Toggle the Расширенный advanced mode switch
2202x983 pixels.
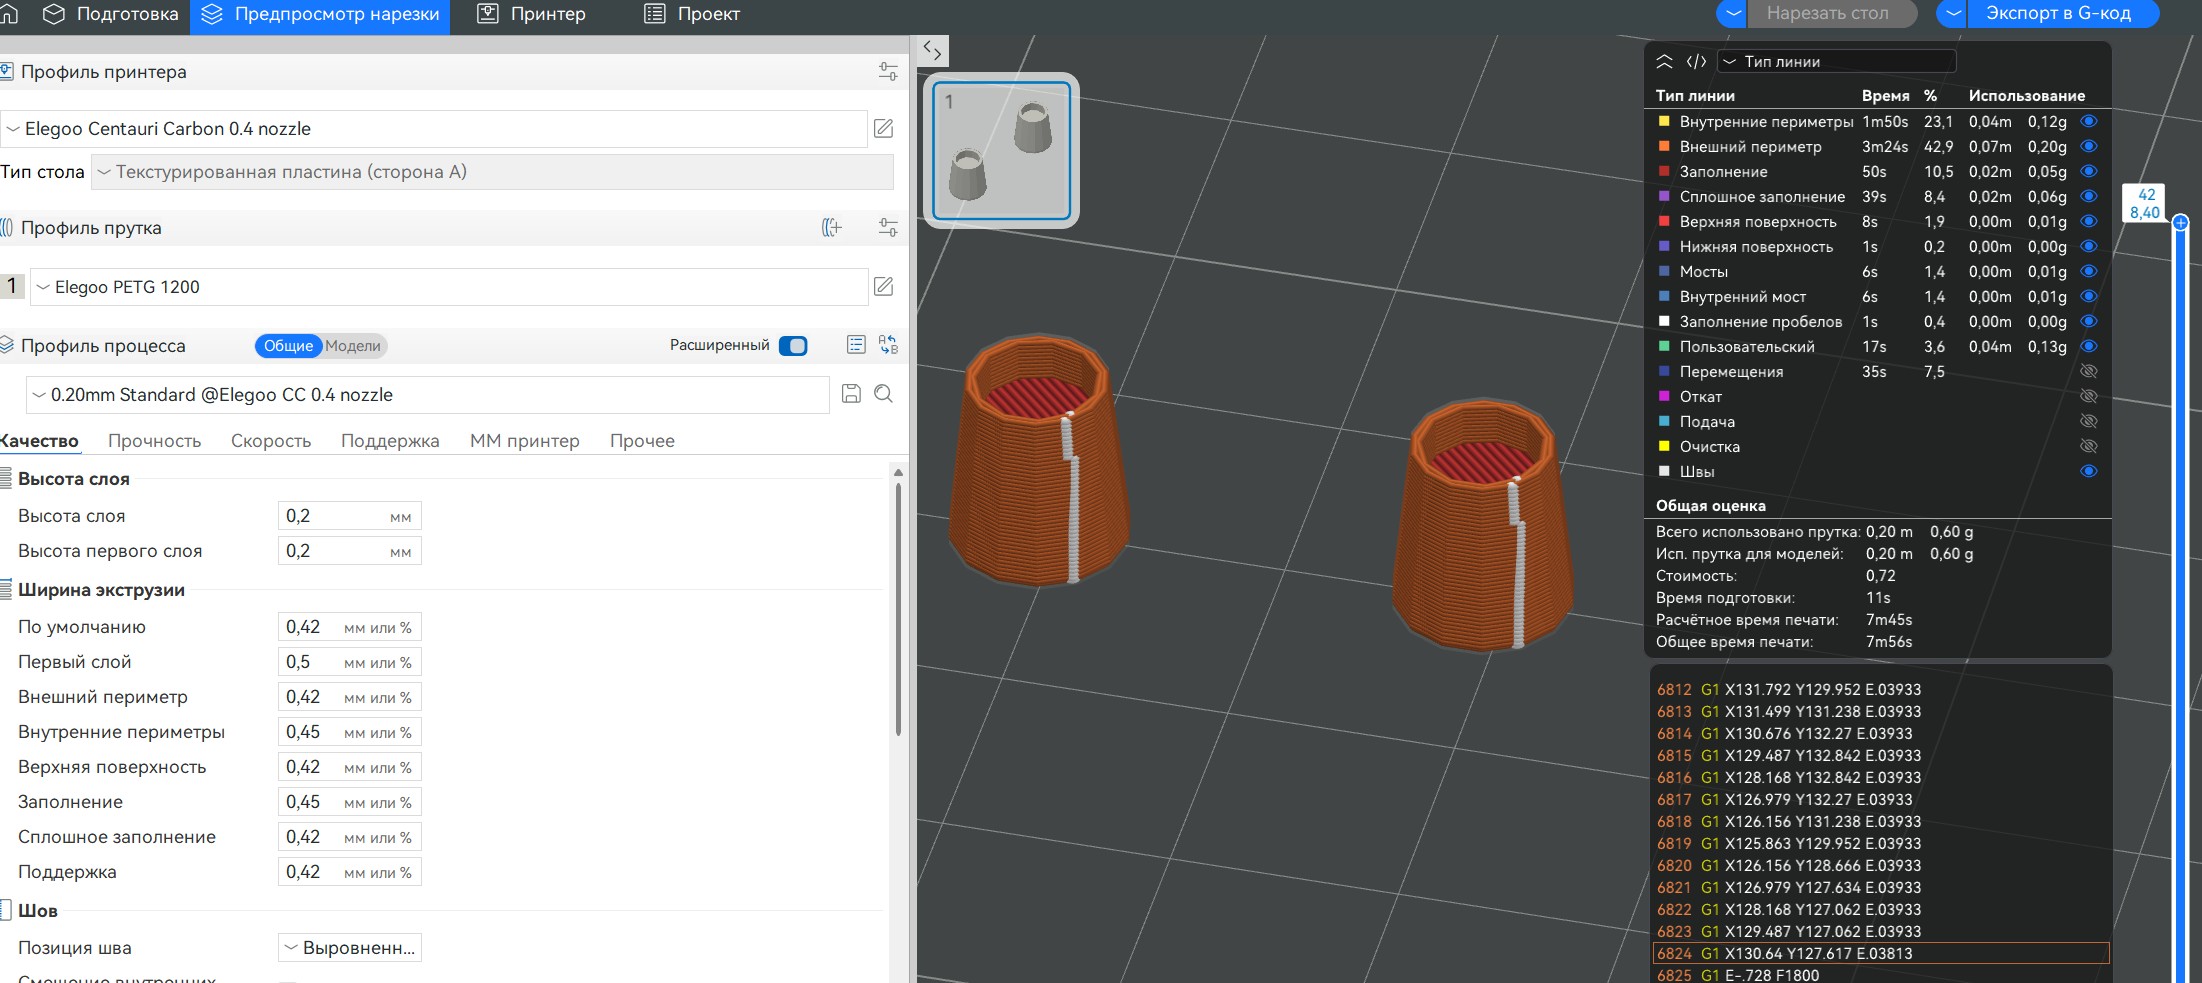point(793,346)
